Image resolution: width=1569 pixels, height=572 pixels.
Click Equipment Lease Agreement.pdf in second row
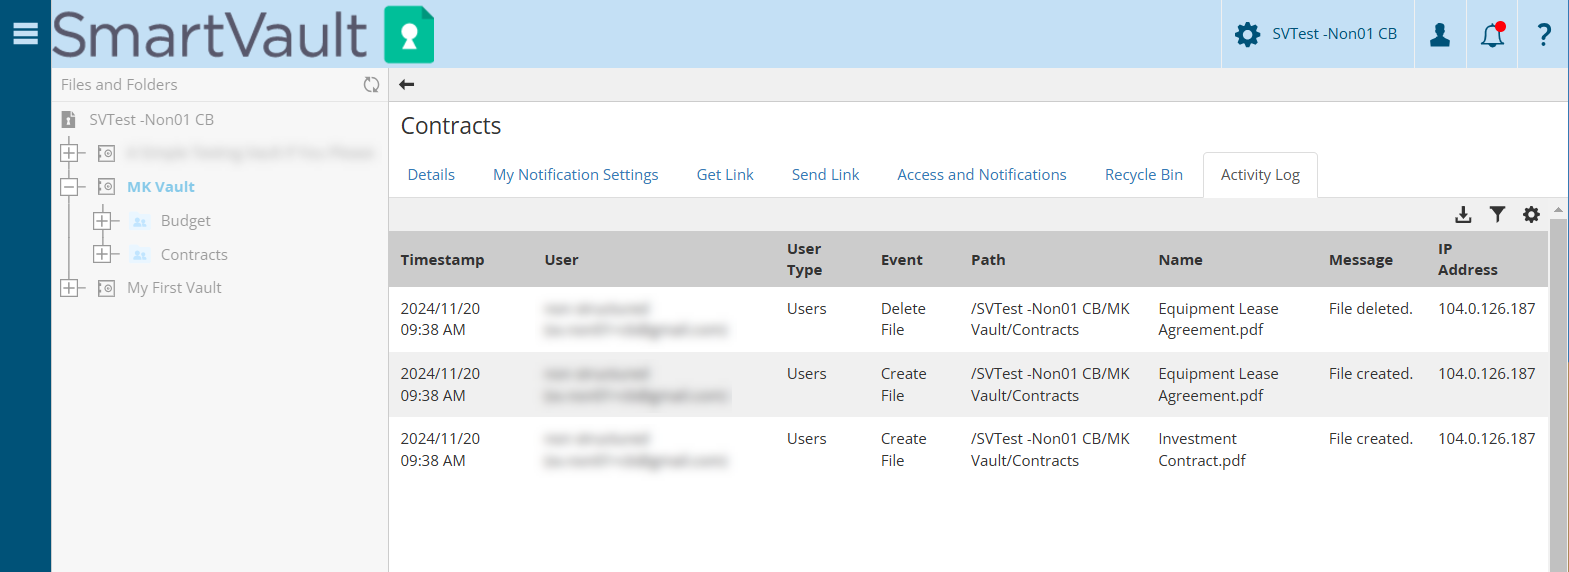tap(1218, 385)
